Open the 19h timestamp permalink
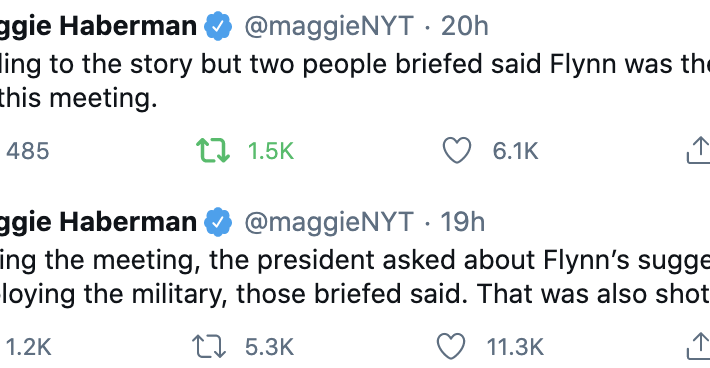Viewport: 710px width, 368px height. 462,222
